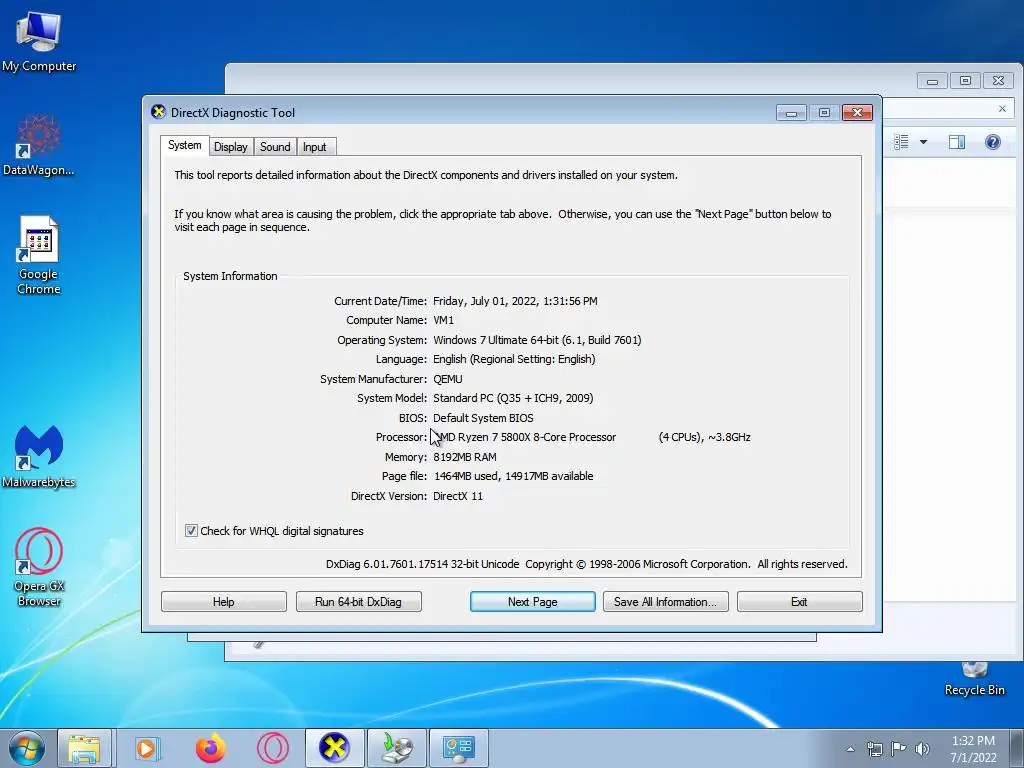Show hidden system tray icons
Screen dimensions: 1024x768
(850, 749)
